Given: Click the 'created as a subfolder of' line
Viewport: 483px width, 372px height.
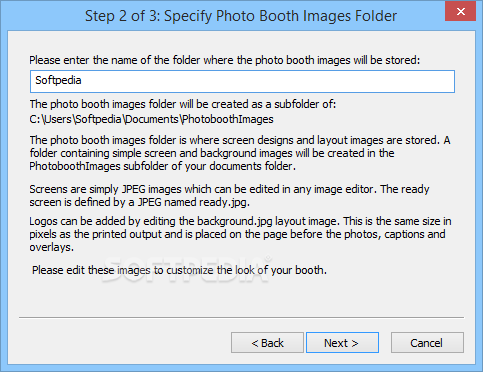Looking at the screenshot, I should pyautogui.click(x=183, y=104).
